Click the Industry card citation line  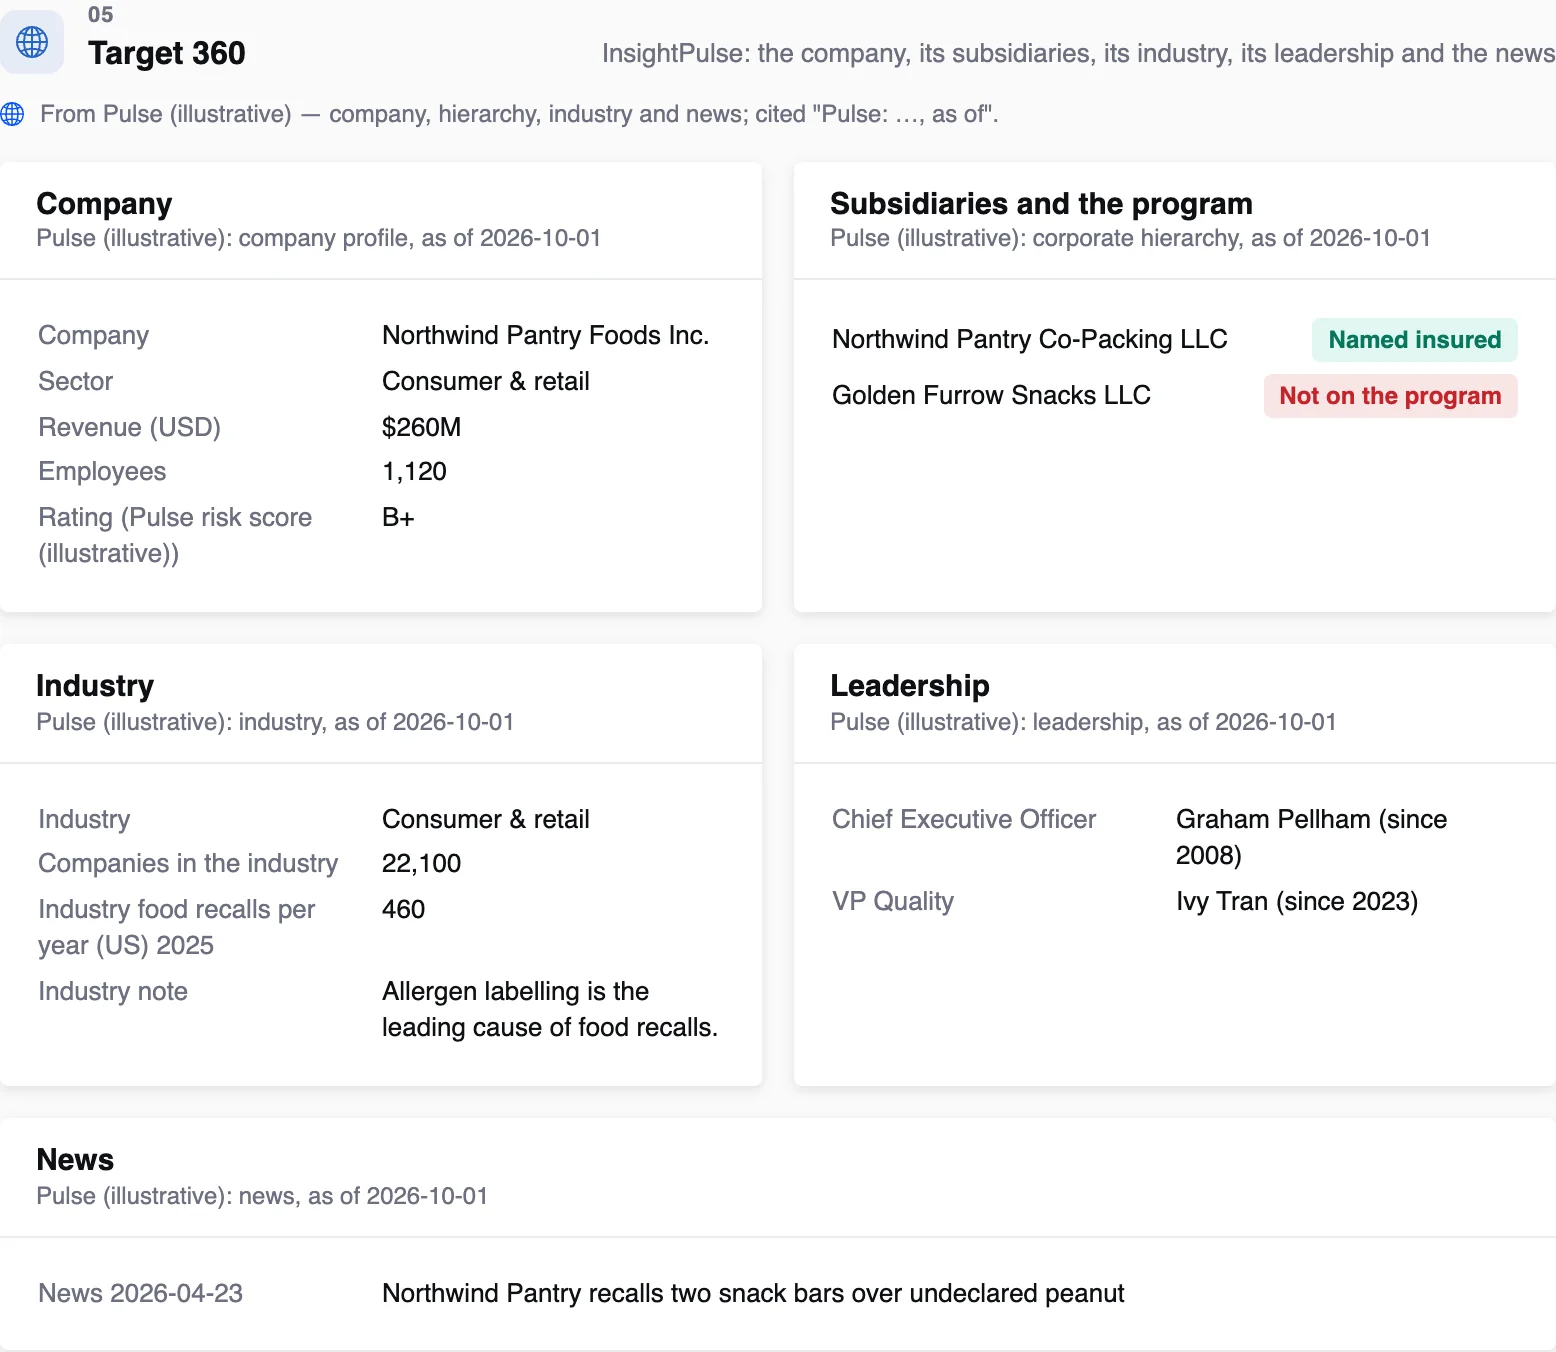275,722
